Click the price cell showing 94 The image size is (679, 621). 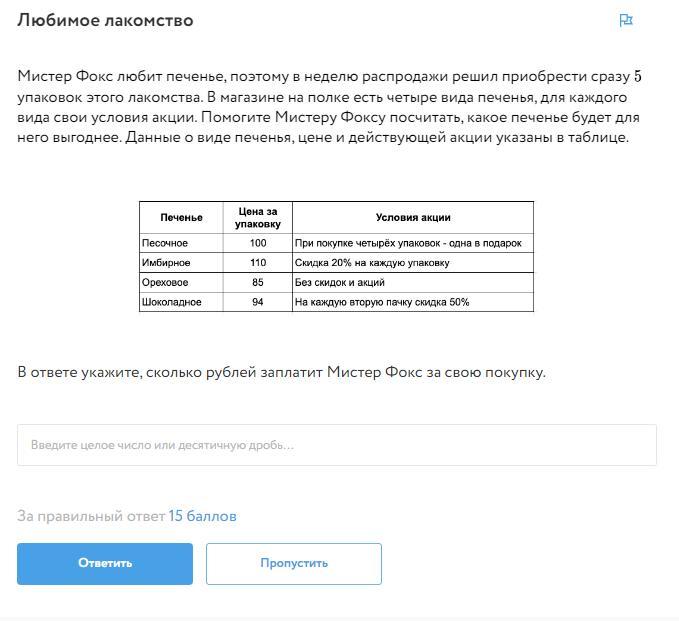tap(258, 302)
